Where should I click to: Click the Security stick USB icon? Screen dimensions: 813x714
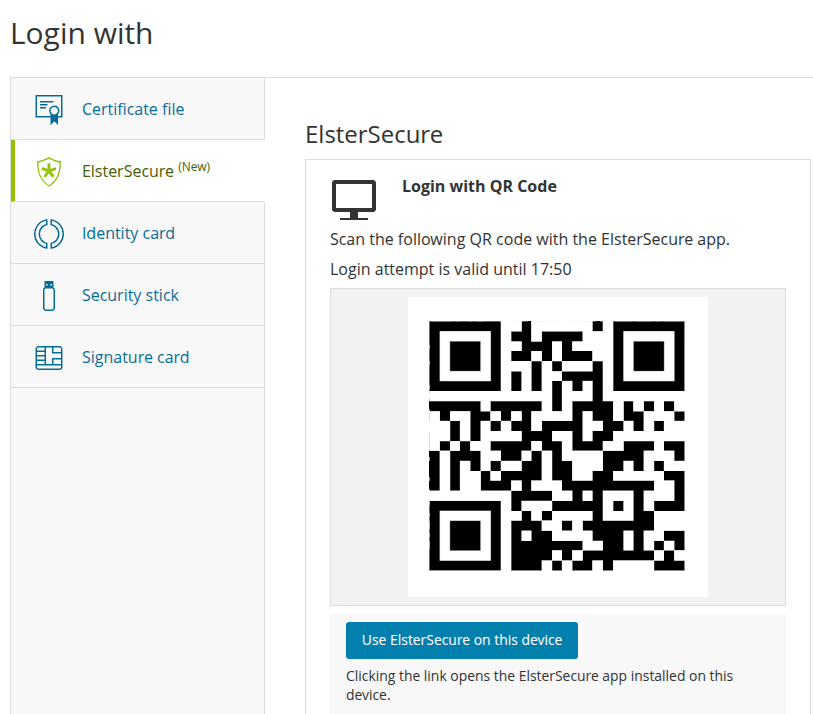point(49,296)
